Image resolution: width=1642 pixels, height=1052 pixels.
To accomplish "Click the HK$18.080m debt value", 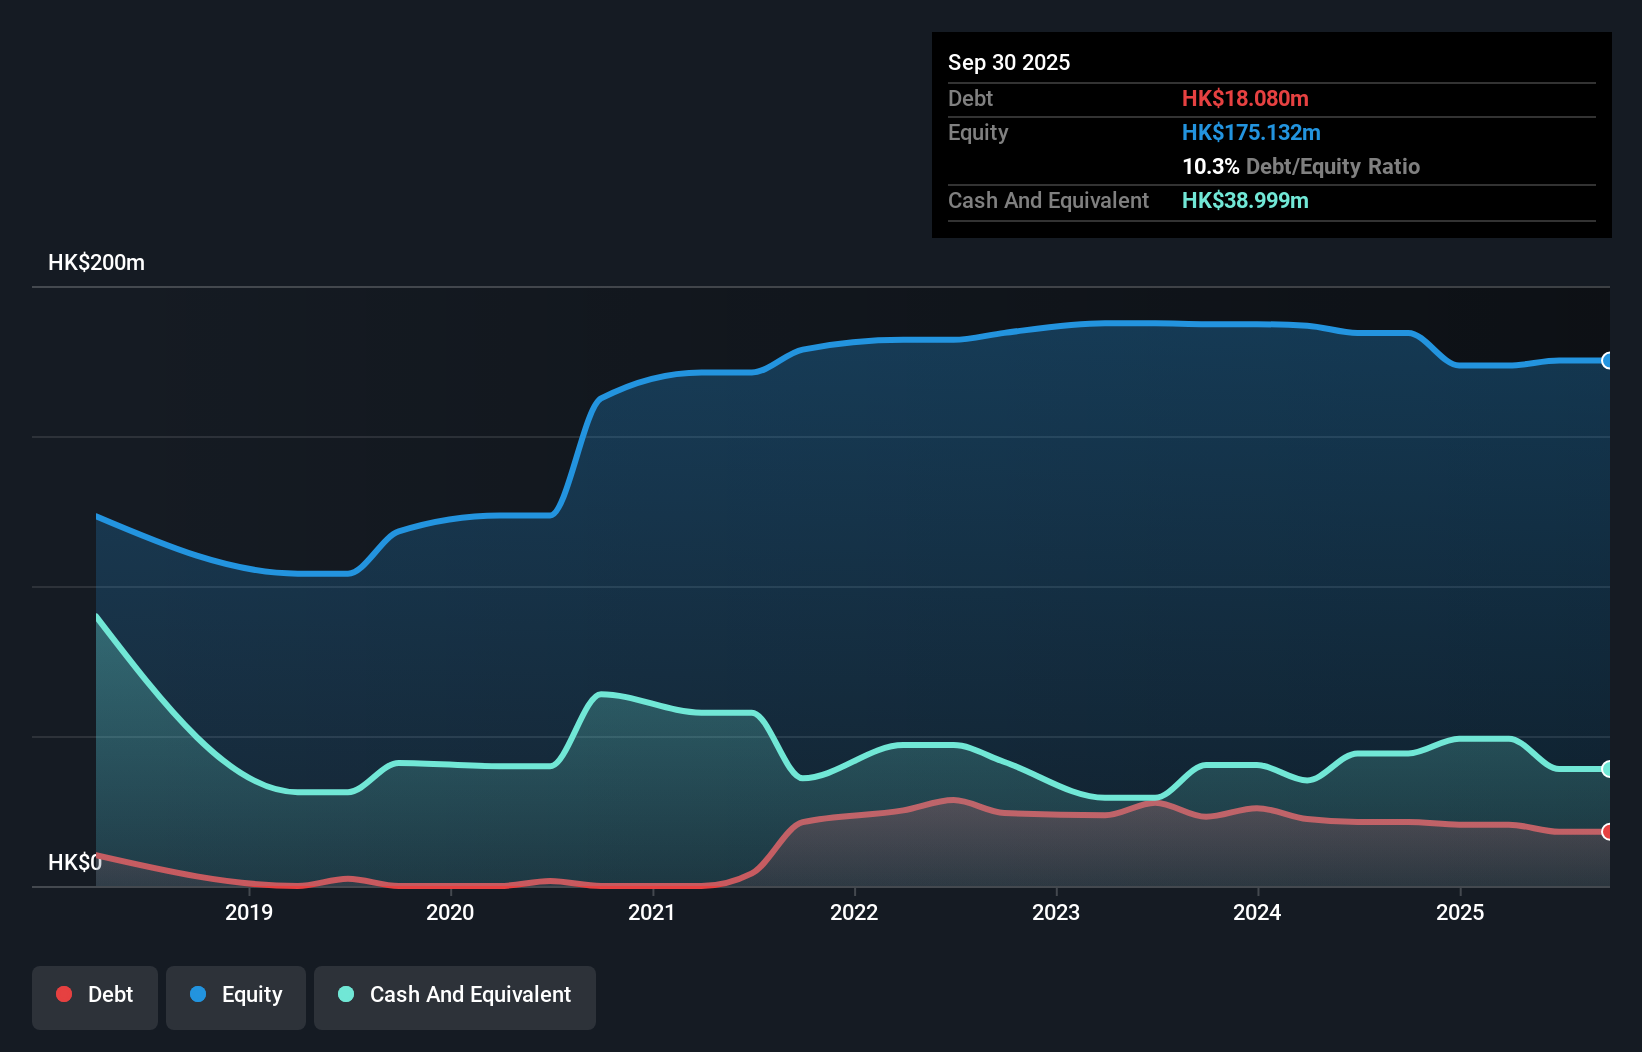I will click(x=1245, y=99).
